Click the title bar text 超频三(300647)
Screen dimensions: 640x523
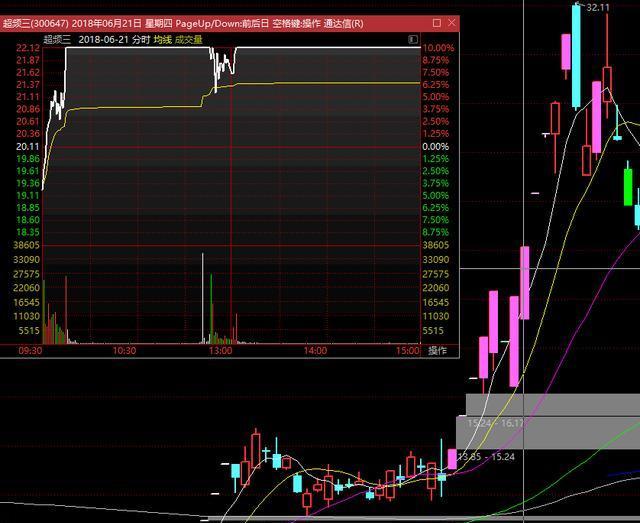pyautogui.click(x=36, y=23)
